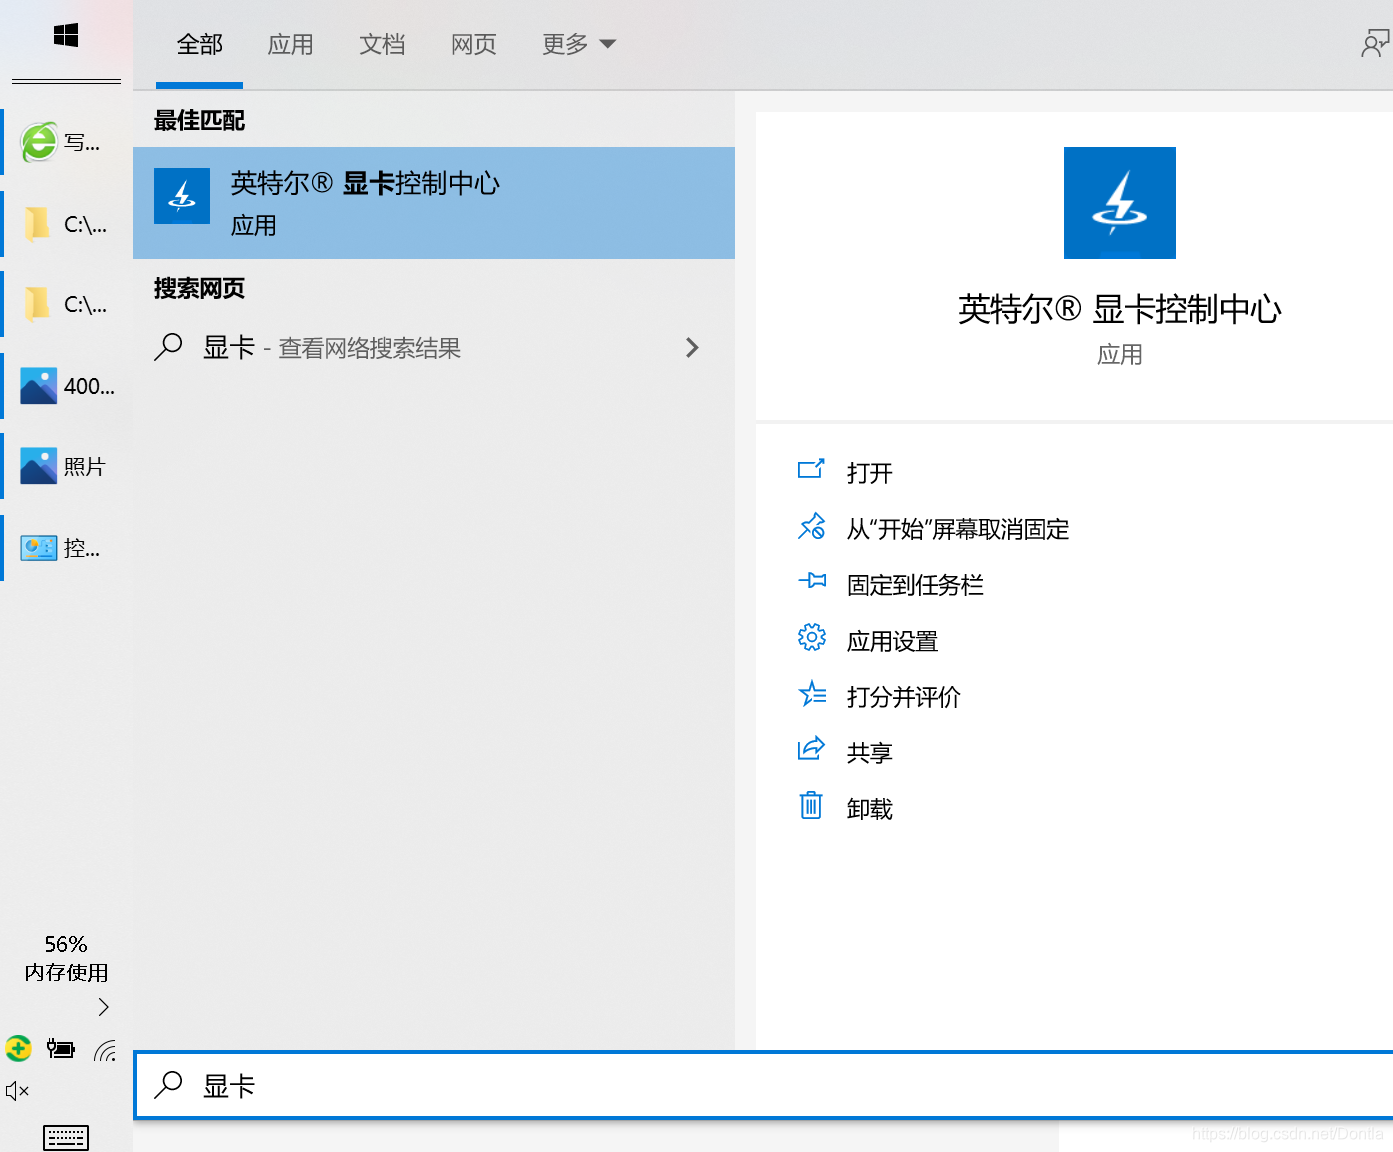The width and height of the screenshot is (1393, 1152).
Task: Switch to the 网页 tab
Action: 474,44
